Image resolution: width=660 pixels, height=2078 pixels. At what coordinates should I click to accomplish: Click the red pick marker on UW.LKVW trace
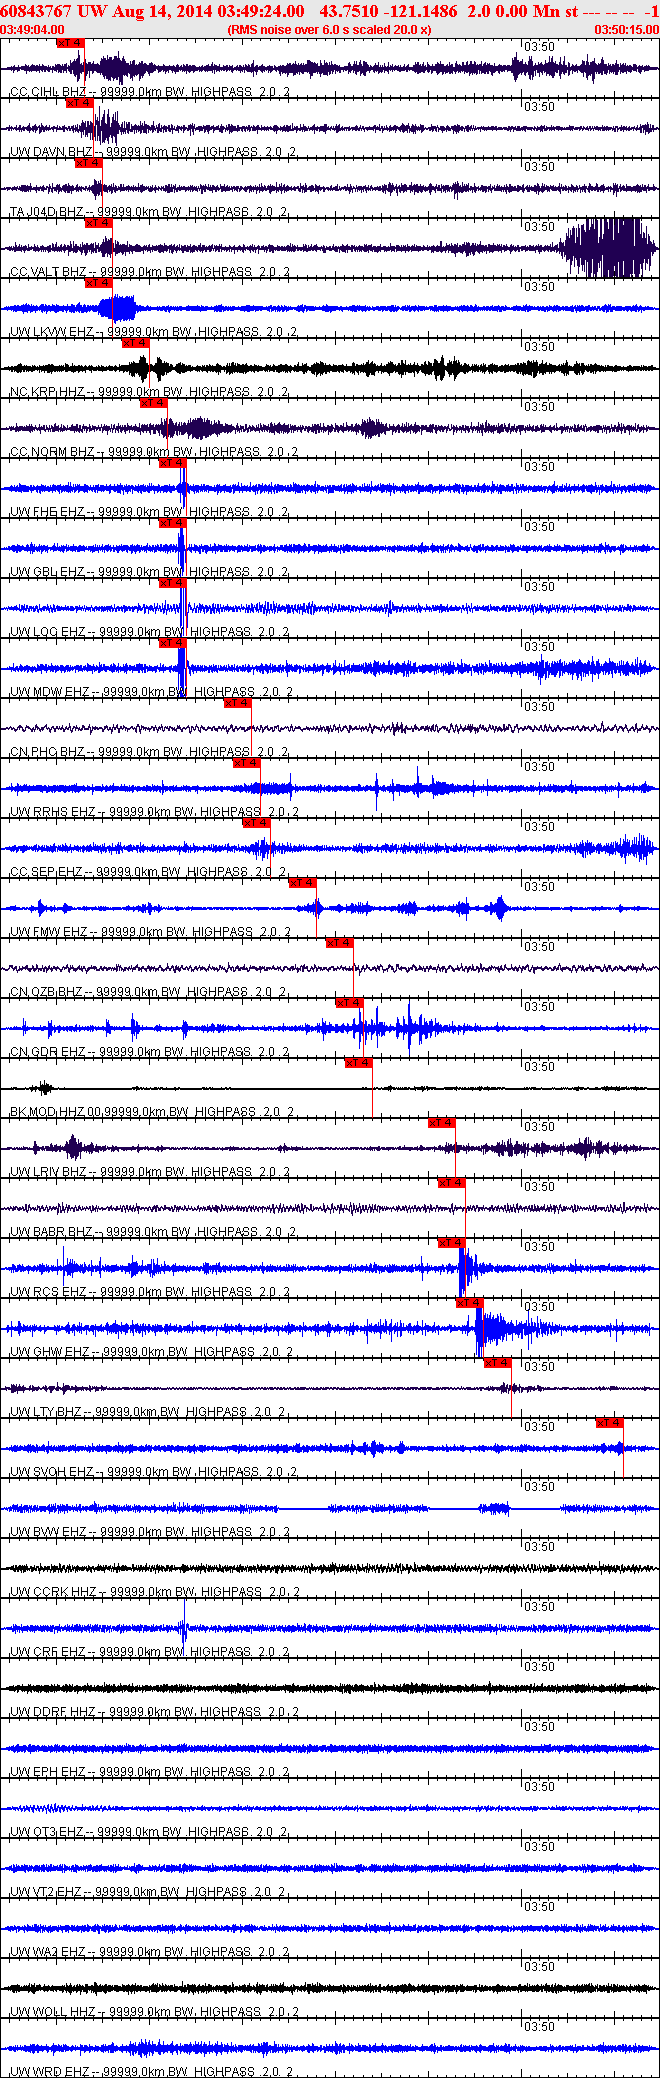tap(99, 283)
